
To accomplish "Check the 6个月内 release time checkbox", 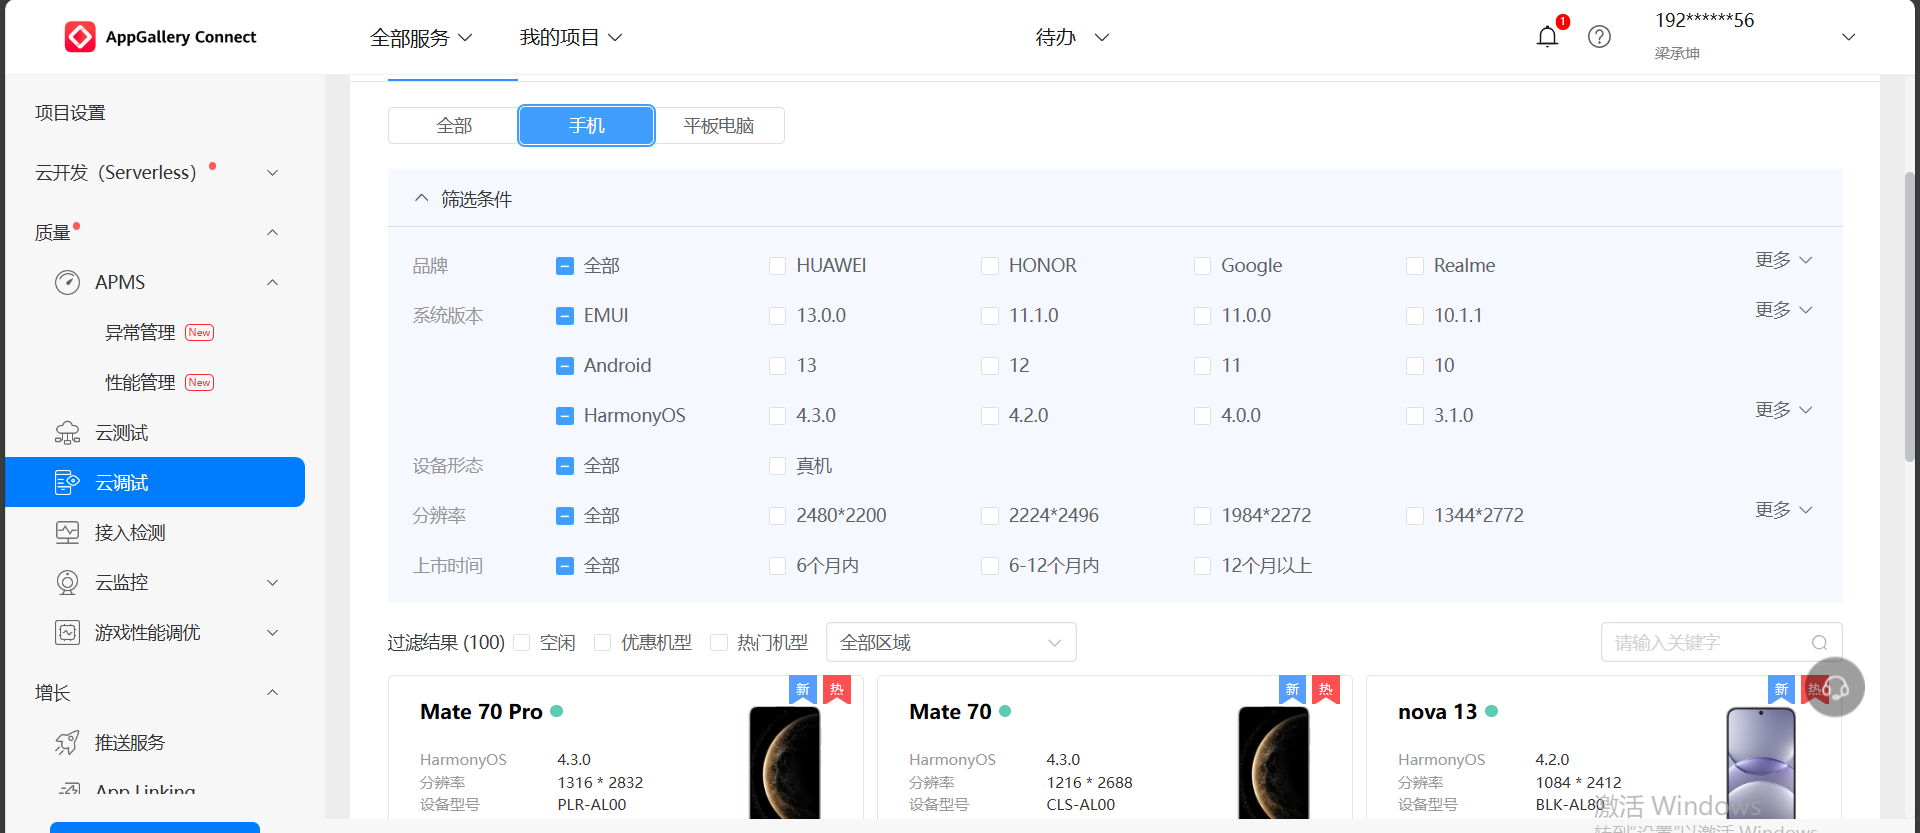I will click(777, 566).
